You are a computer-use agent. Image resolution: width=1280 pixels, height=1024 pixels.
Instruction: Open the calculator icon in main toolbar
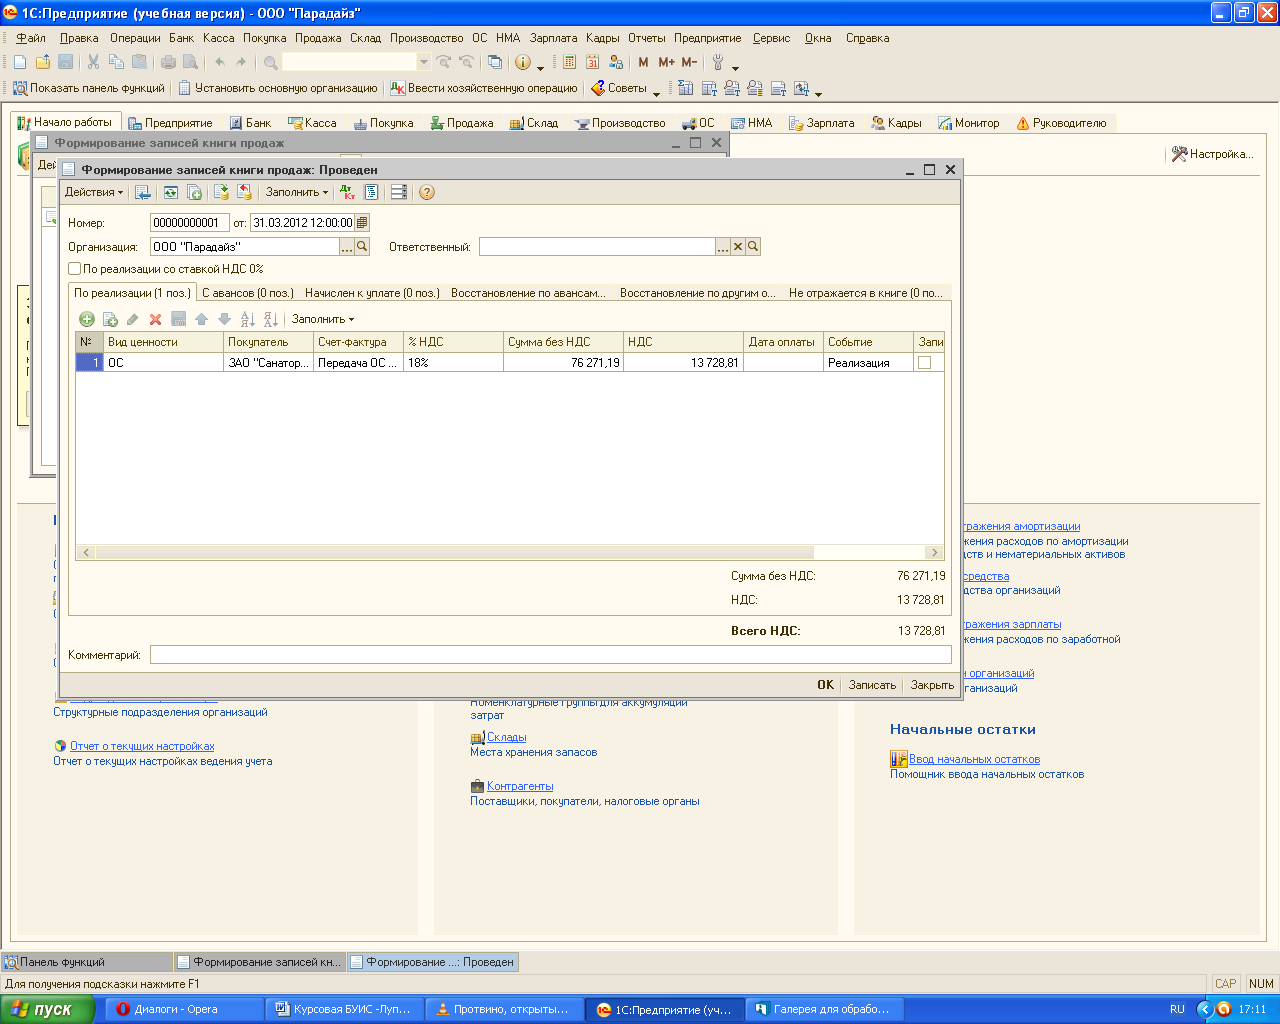tap(569, 62)
